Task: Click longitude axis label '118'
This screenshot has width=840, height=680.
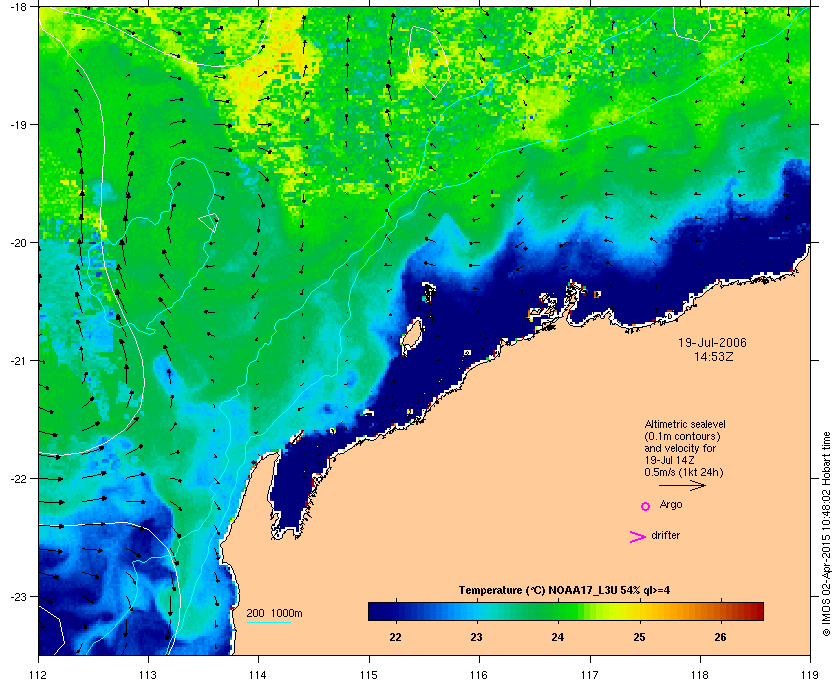Action: click(x=700, y=674)
